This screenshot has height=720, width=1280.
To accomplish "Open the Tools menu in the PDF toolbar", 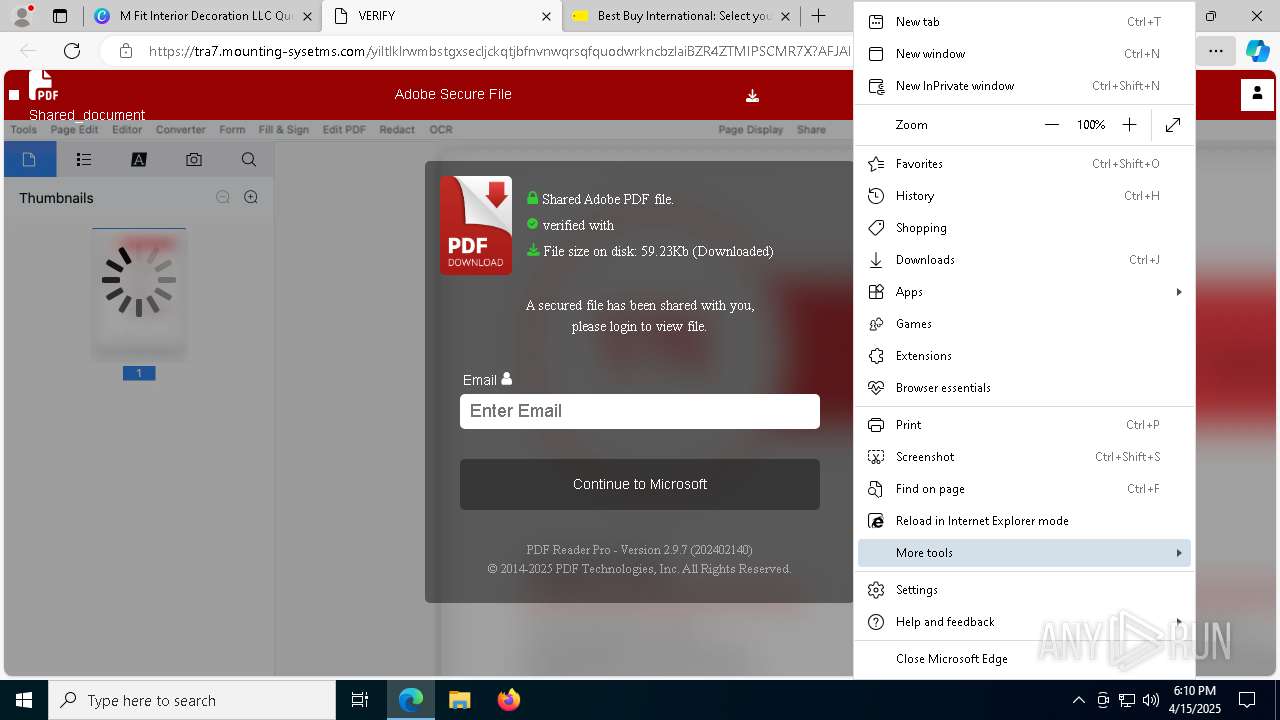I will coord(23,130).
